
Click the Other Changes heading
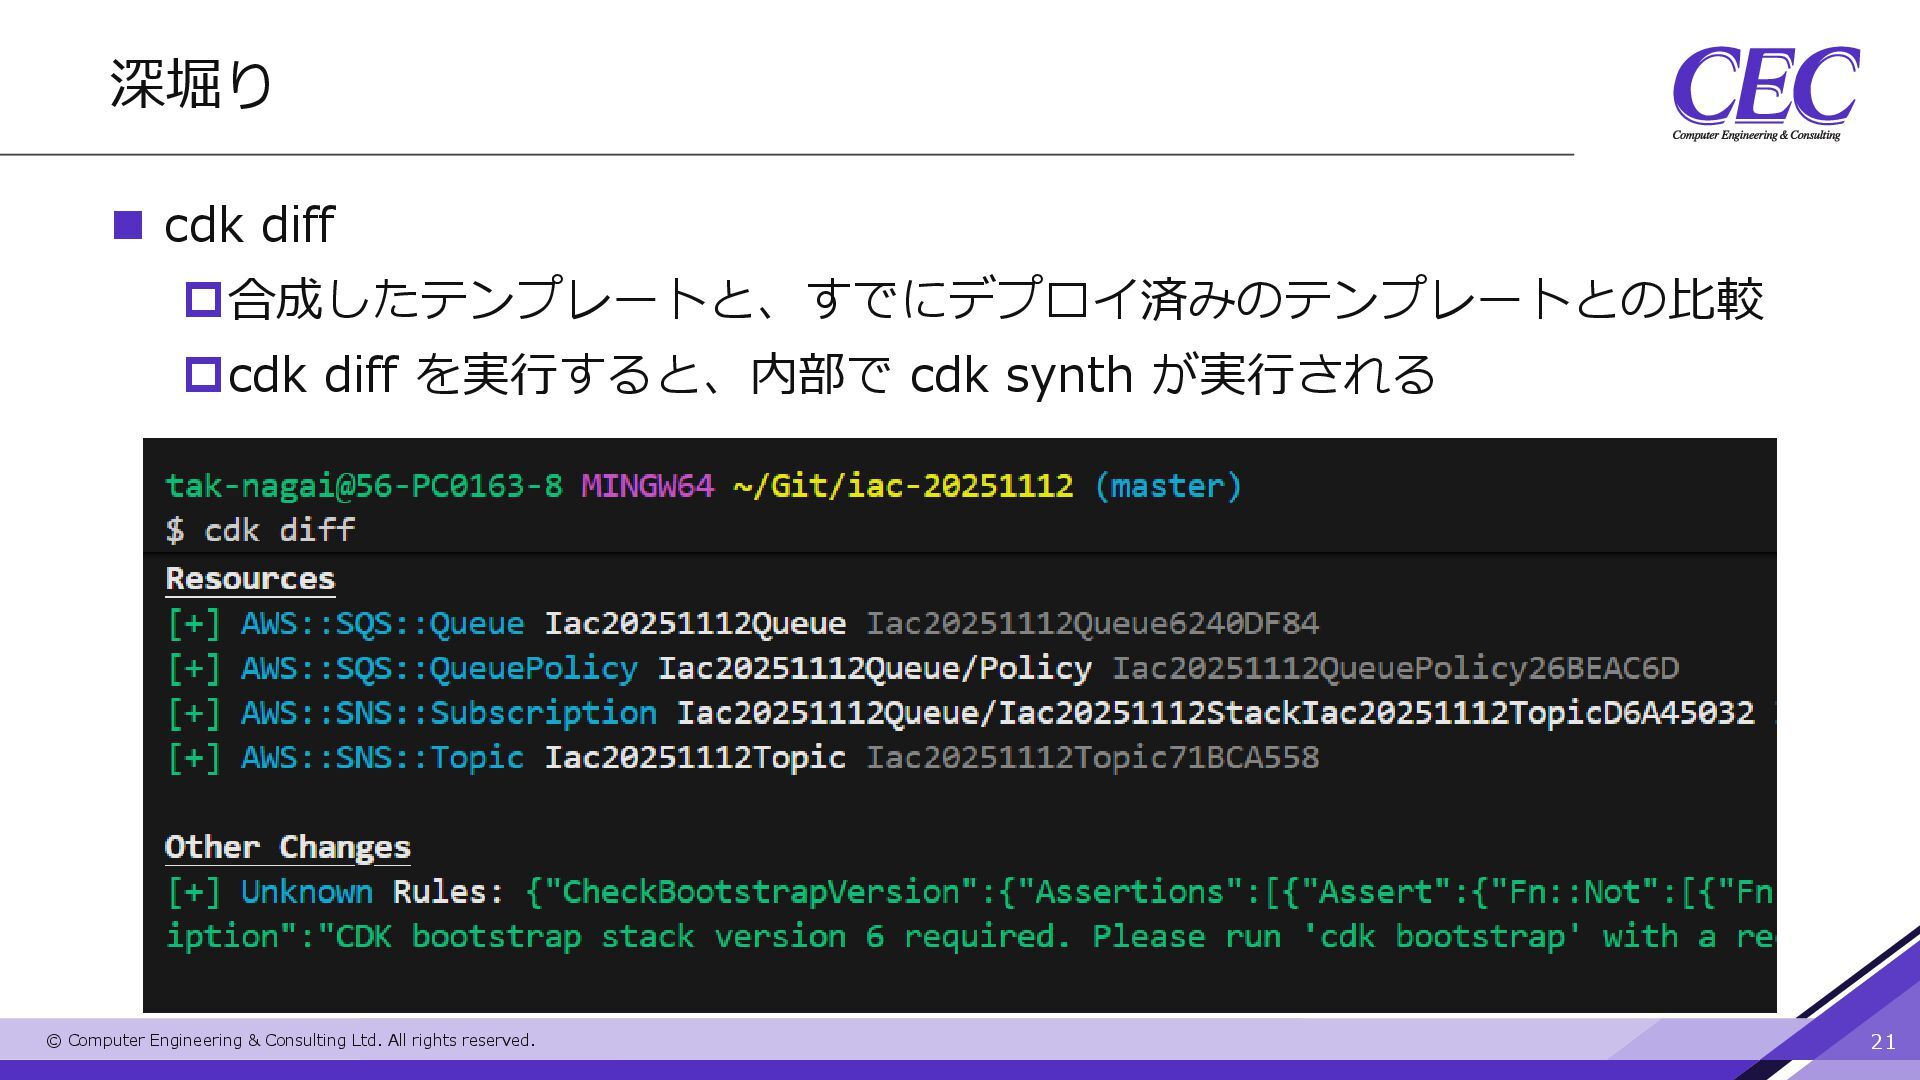287,848
